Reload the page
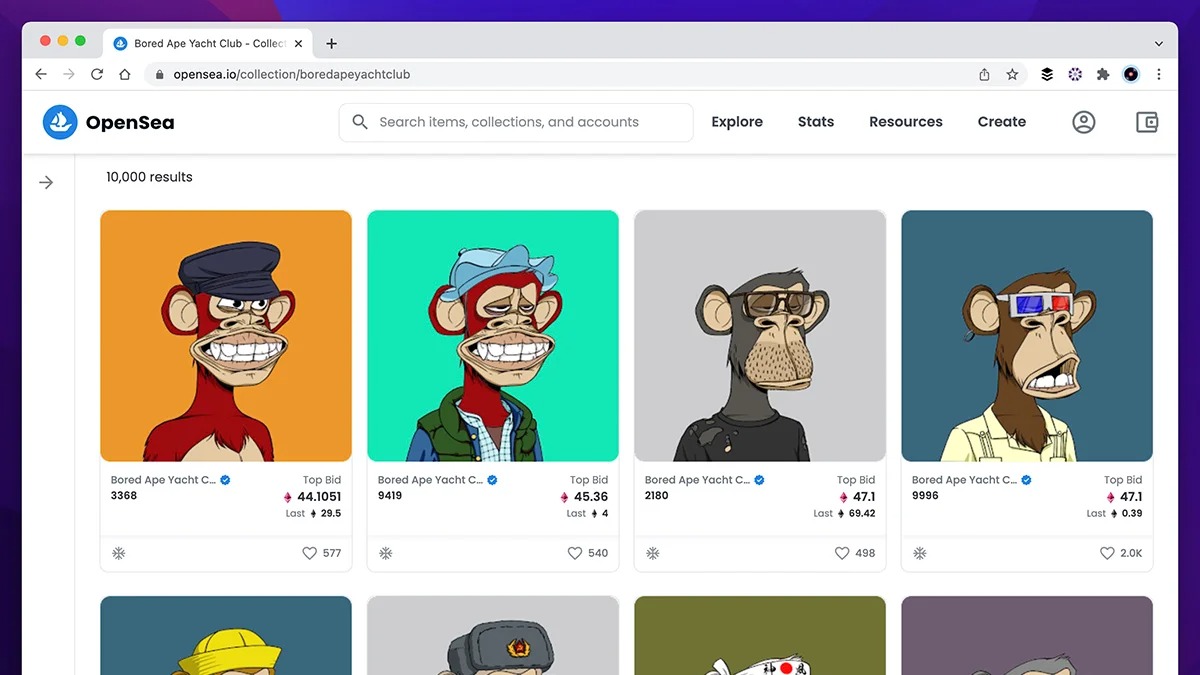Screen dimensions: 1200x675 pyautogui.click(x=97, y=74)
